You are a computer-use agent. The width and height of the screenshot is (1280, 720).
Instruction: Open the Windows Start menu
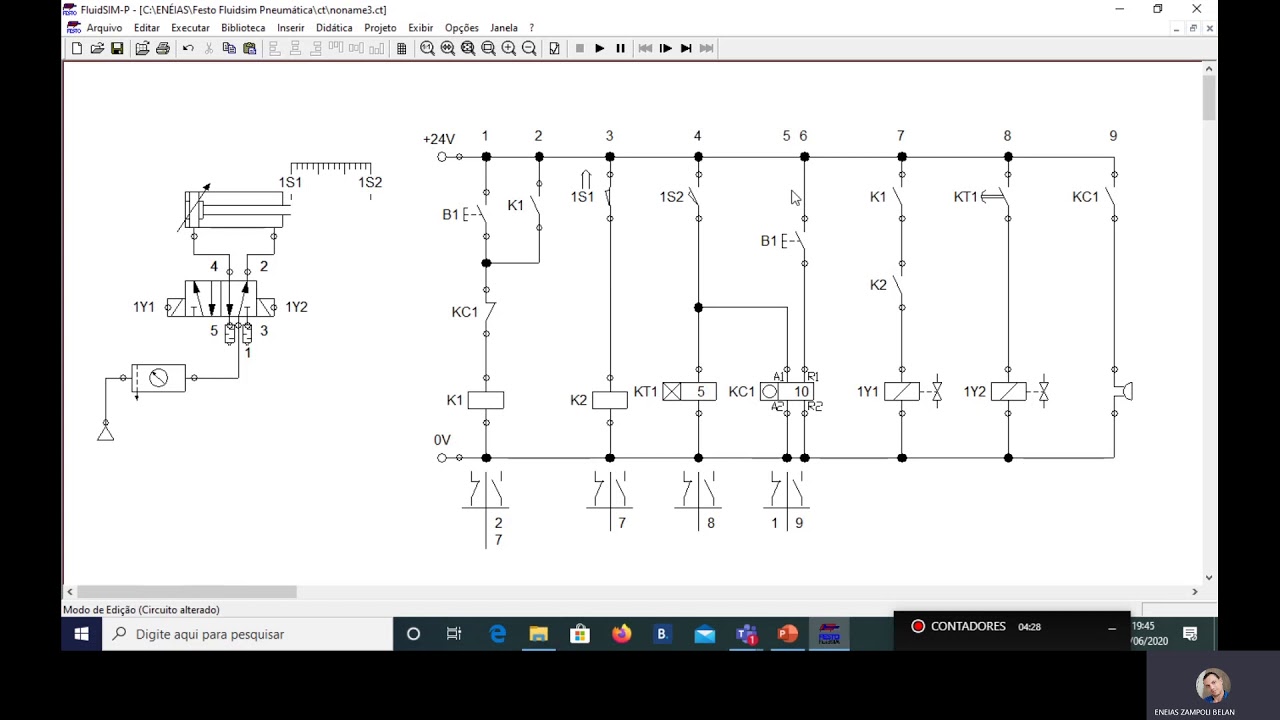tap(82, 634)
